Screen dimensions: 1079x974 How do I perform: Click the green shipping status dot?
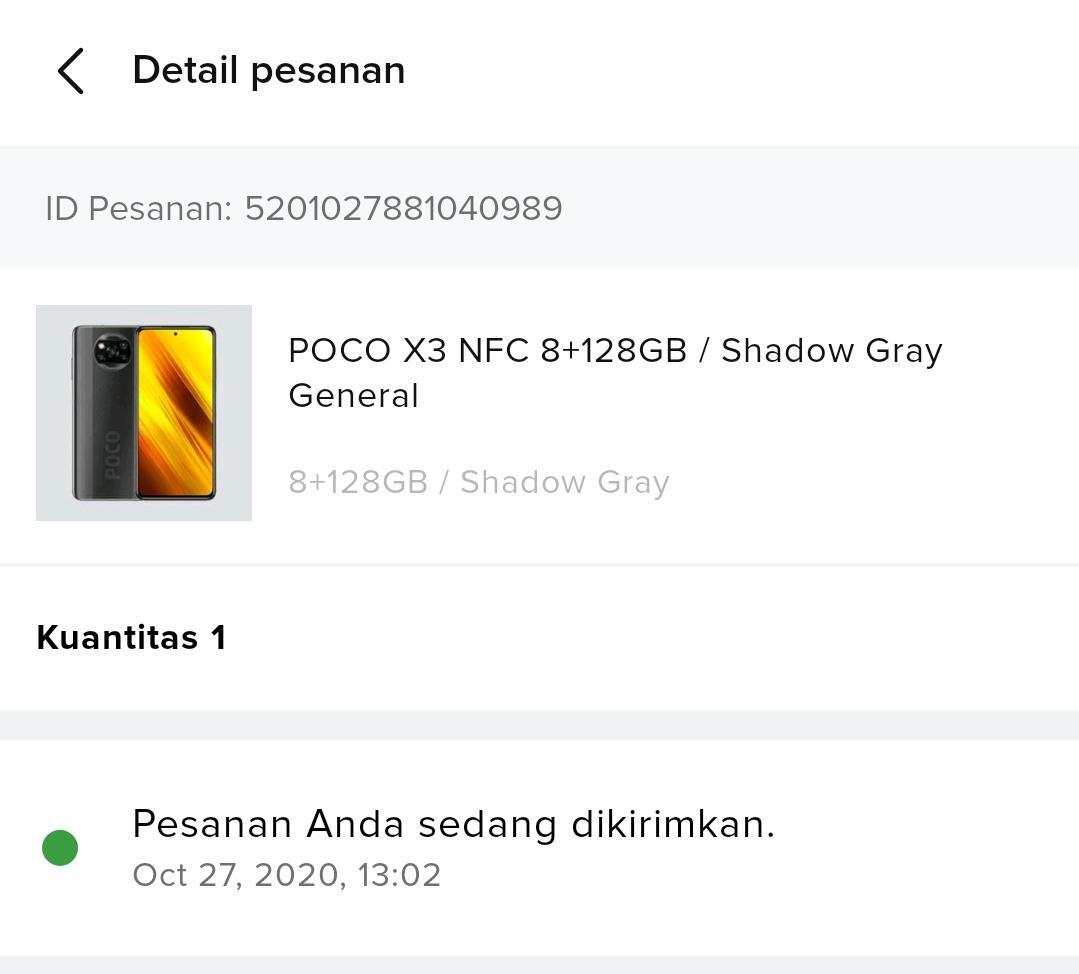click(x=60, y=848)
